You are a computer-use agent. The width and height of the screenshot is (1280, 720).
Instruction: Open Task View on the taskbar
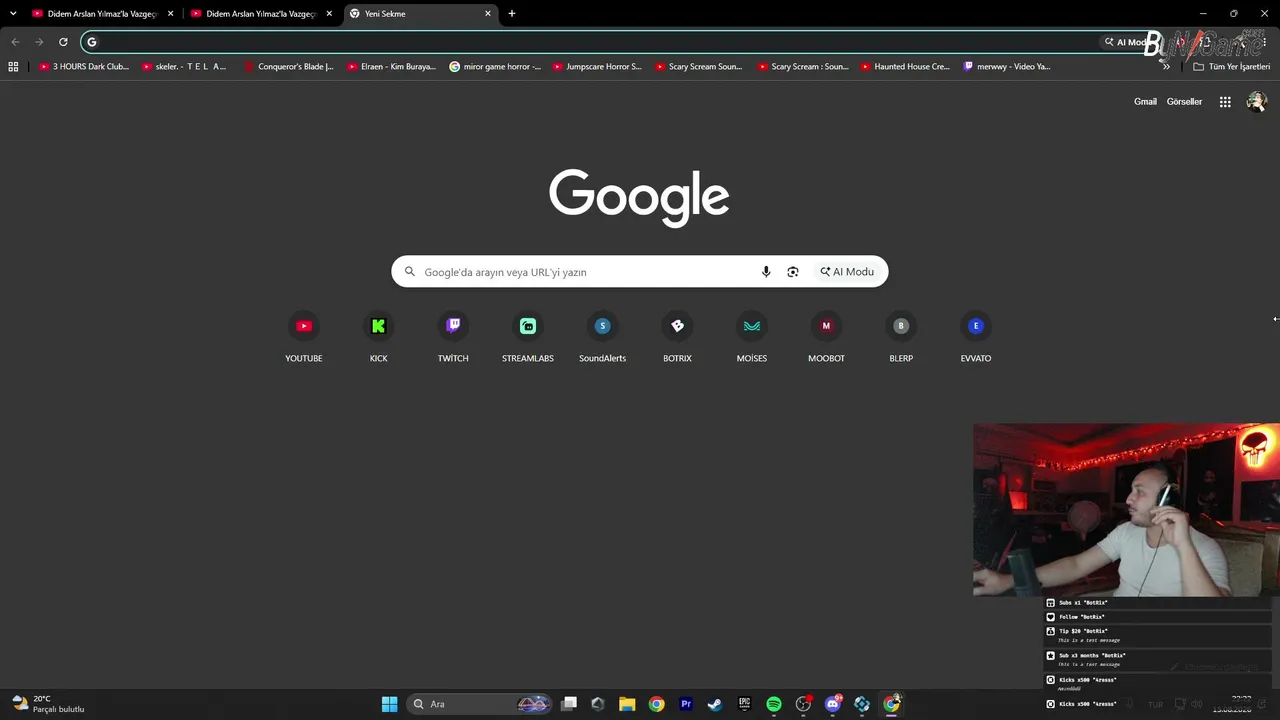(x=569, y=704)
